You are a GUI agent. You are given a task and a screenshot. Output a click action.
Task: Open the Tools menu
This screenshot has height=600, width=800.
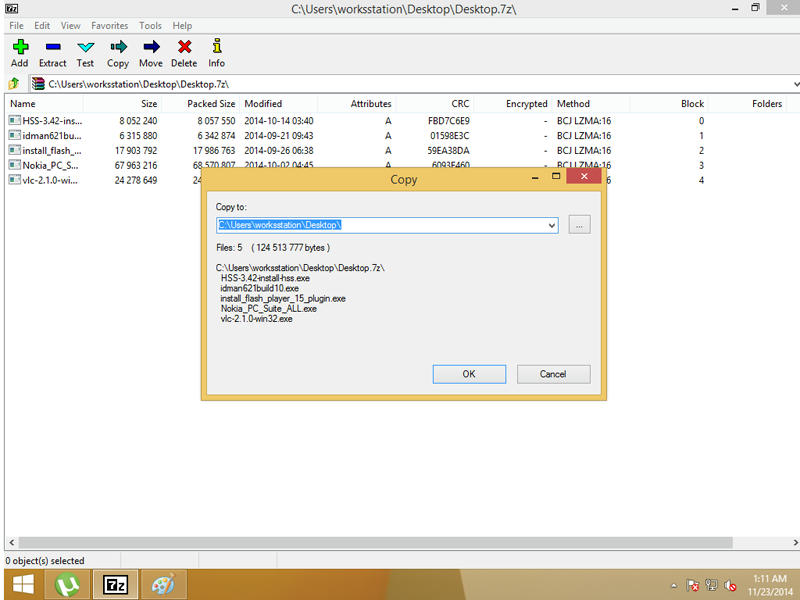pos(150,26)
